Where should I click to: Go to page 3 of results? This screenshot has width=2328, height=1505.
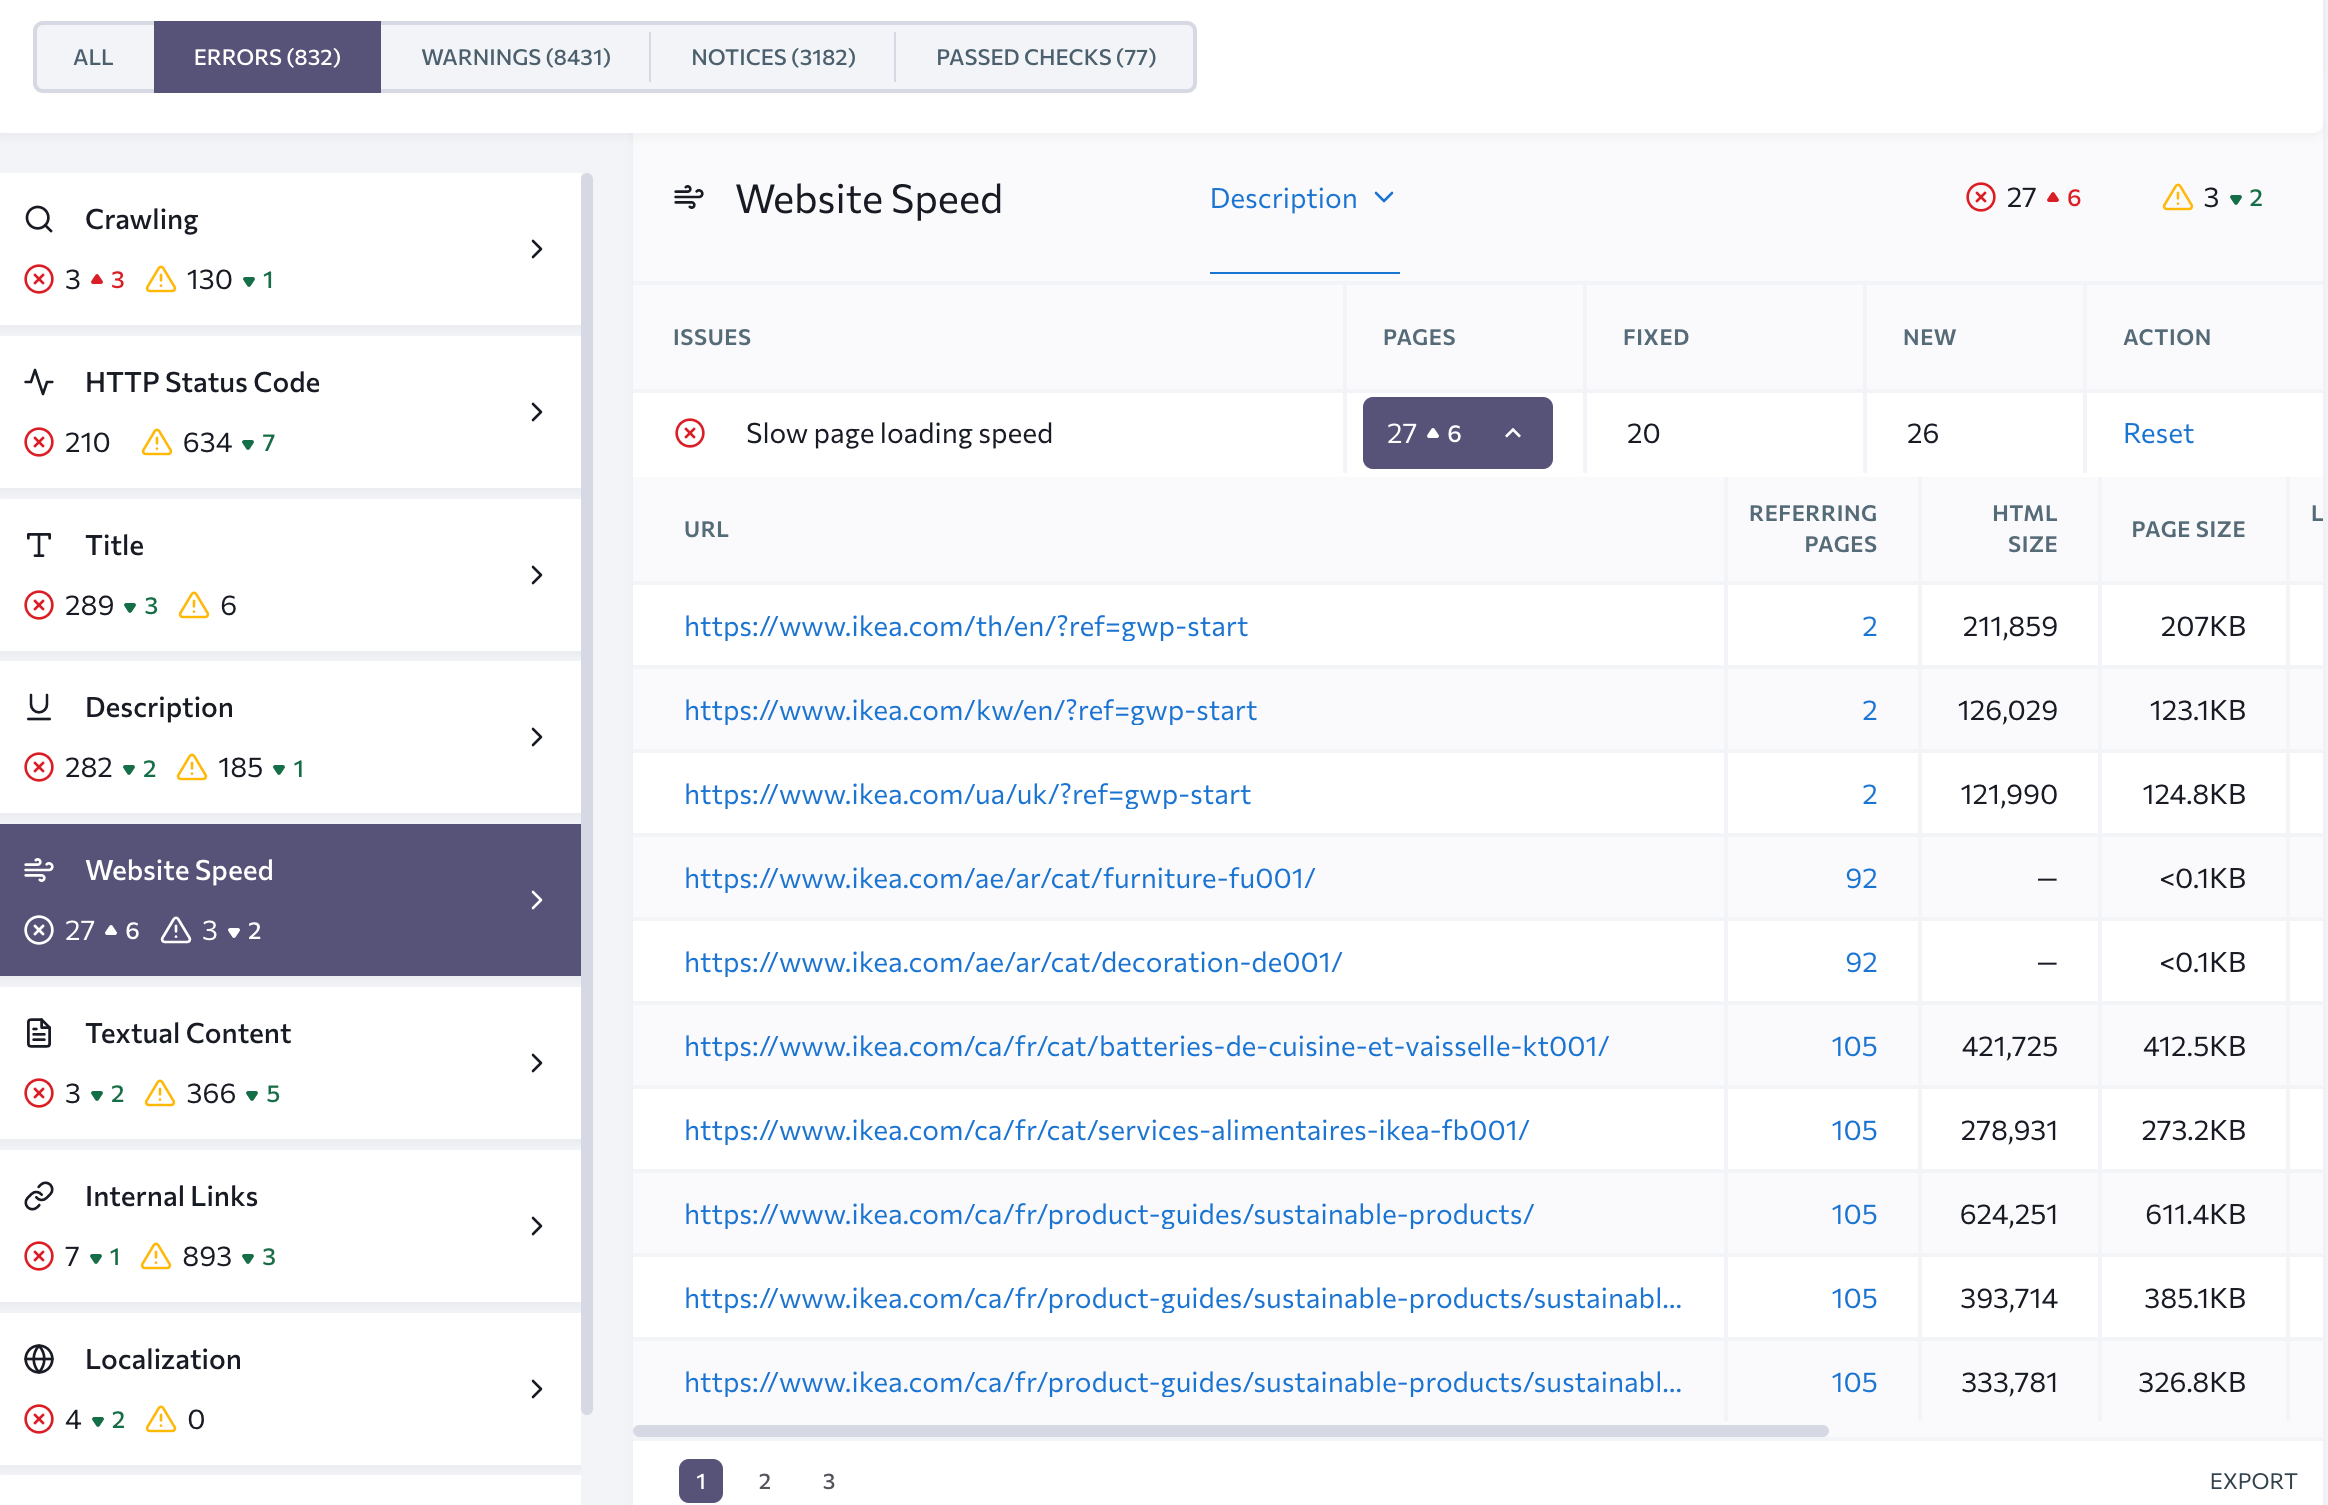click(x=828, y=1481)
